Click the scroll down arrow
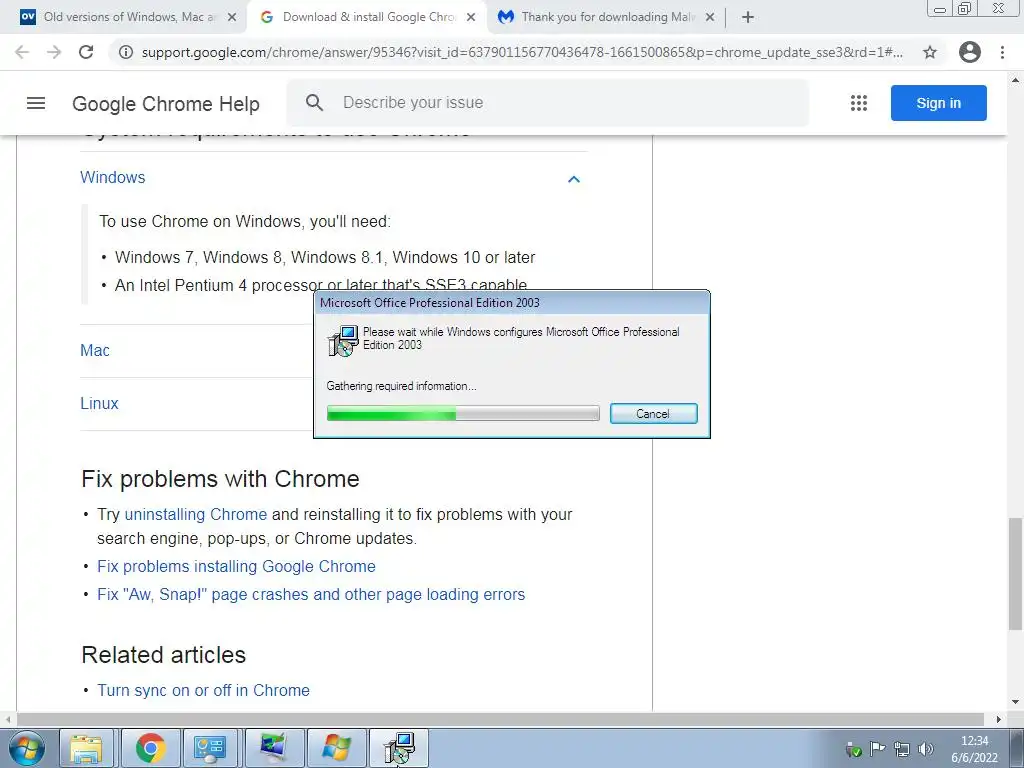 pyautogui.click(x=1015, y=703)
